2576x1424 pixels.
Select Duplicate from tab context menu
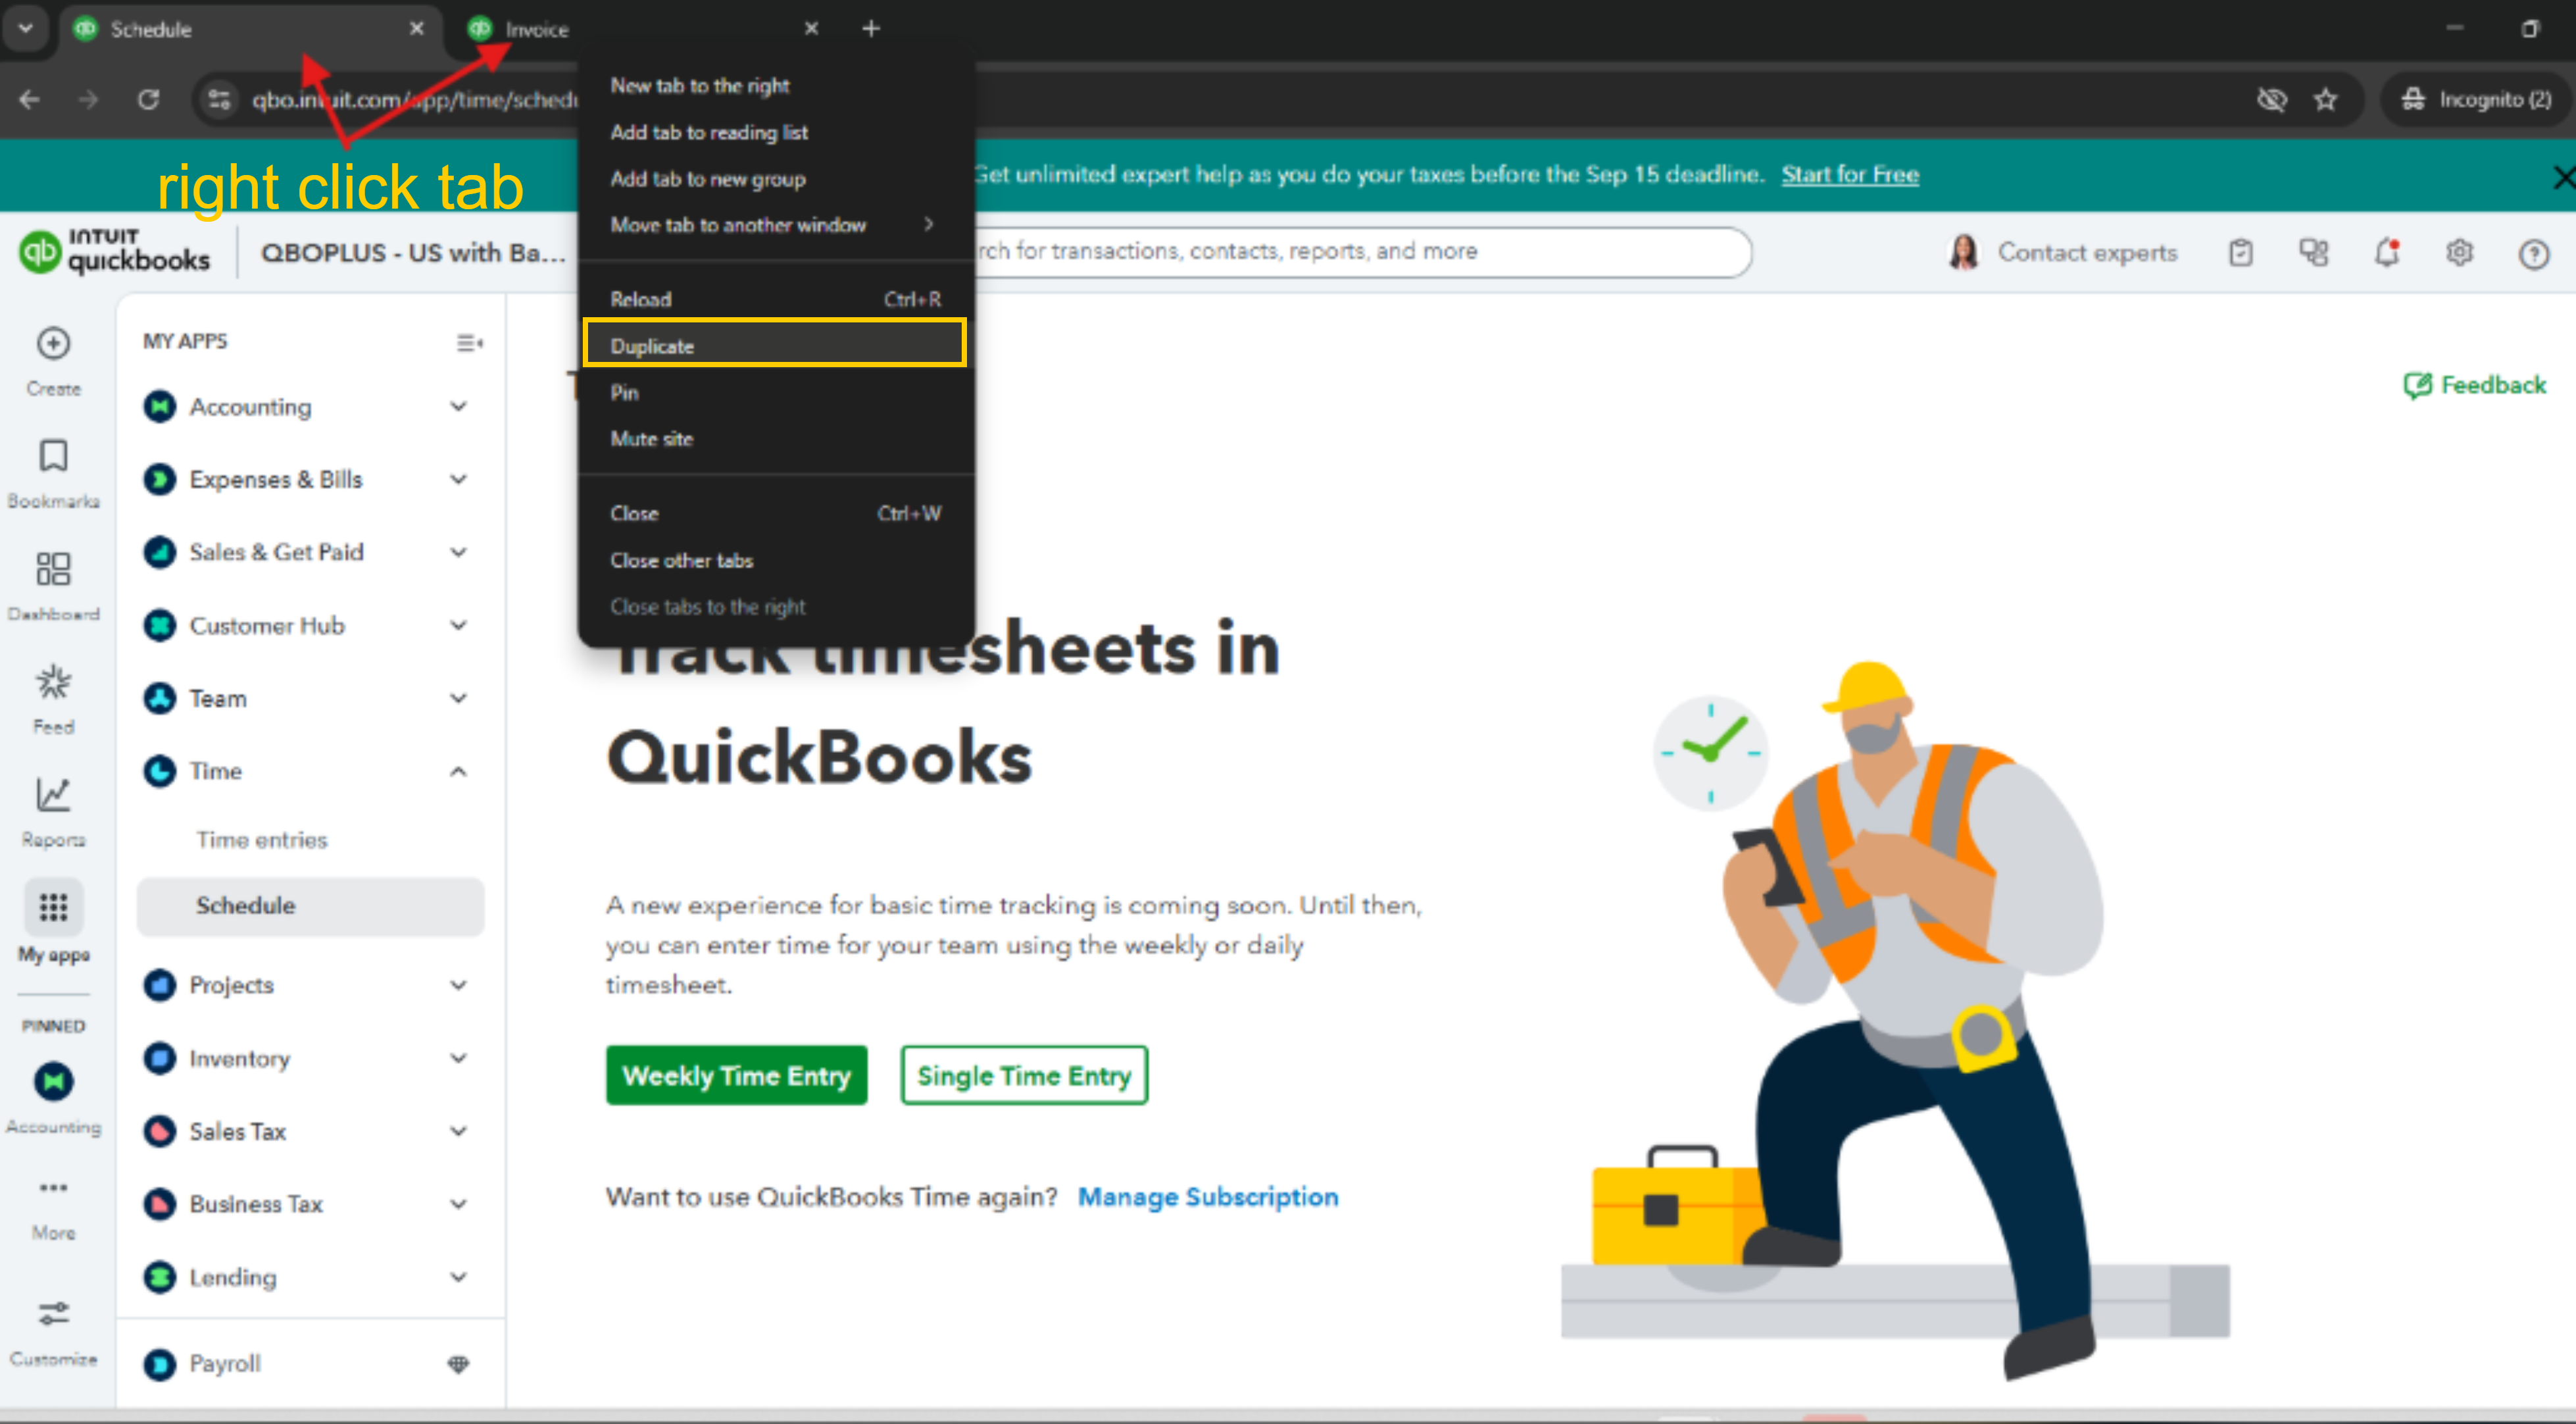[774, 346]
